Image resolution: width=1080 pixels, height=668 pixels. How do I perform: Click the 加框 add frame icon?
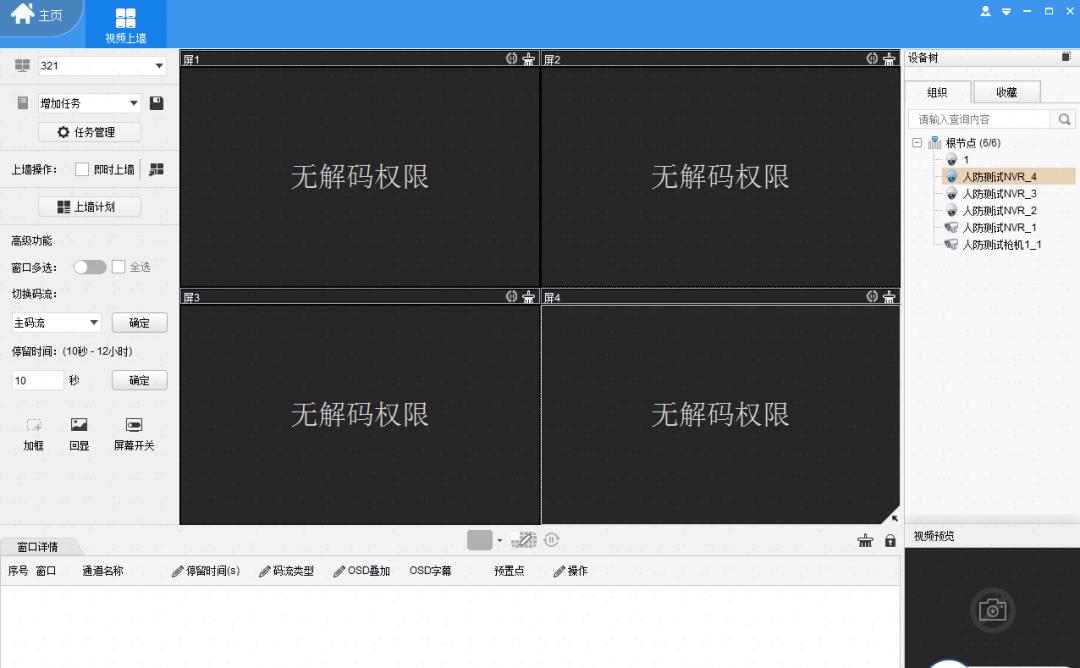[x=34, y=425]
